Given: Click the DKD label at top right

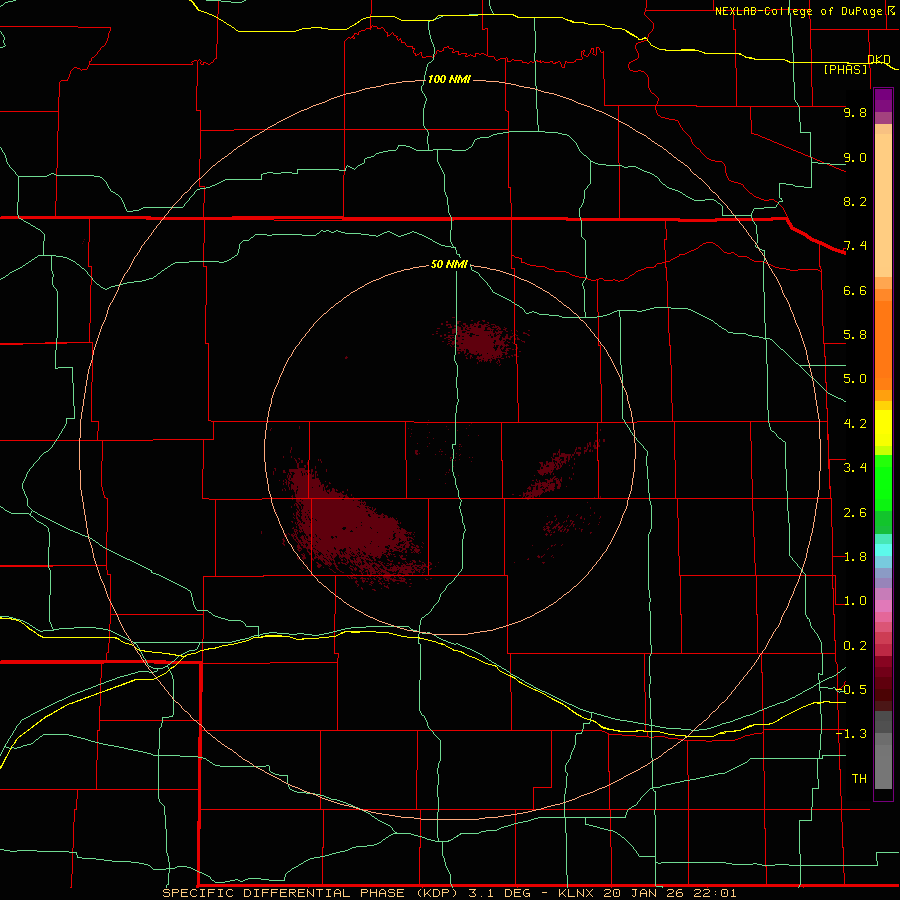Looking at the screenshot, I should pyautogui.click(x=879, y=59).
